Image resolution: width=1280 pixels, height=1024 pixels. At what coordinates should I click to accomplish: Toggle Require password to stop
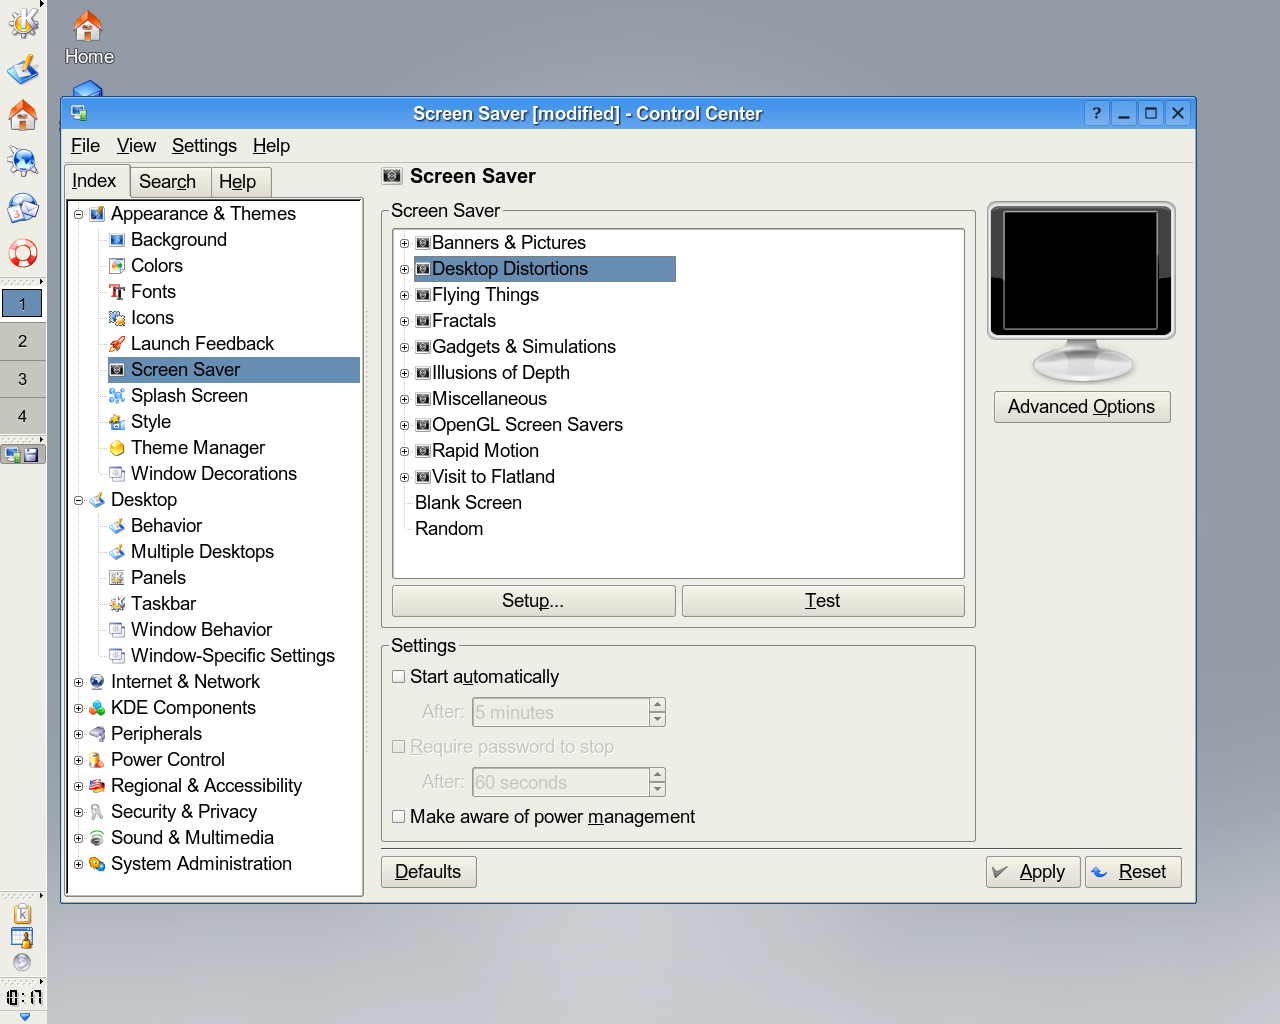coord(399,747)
